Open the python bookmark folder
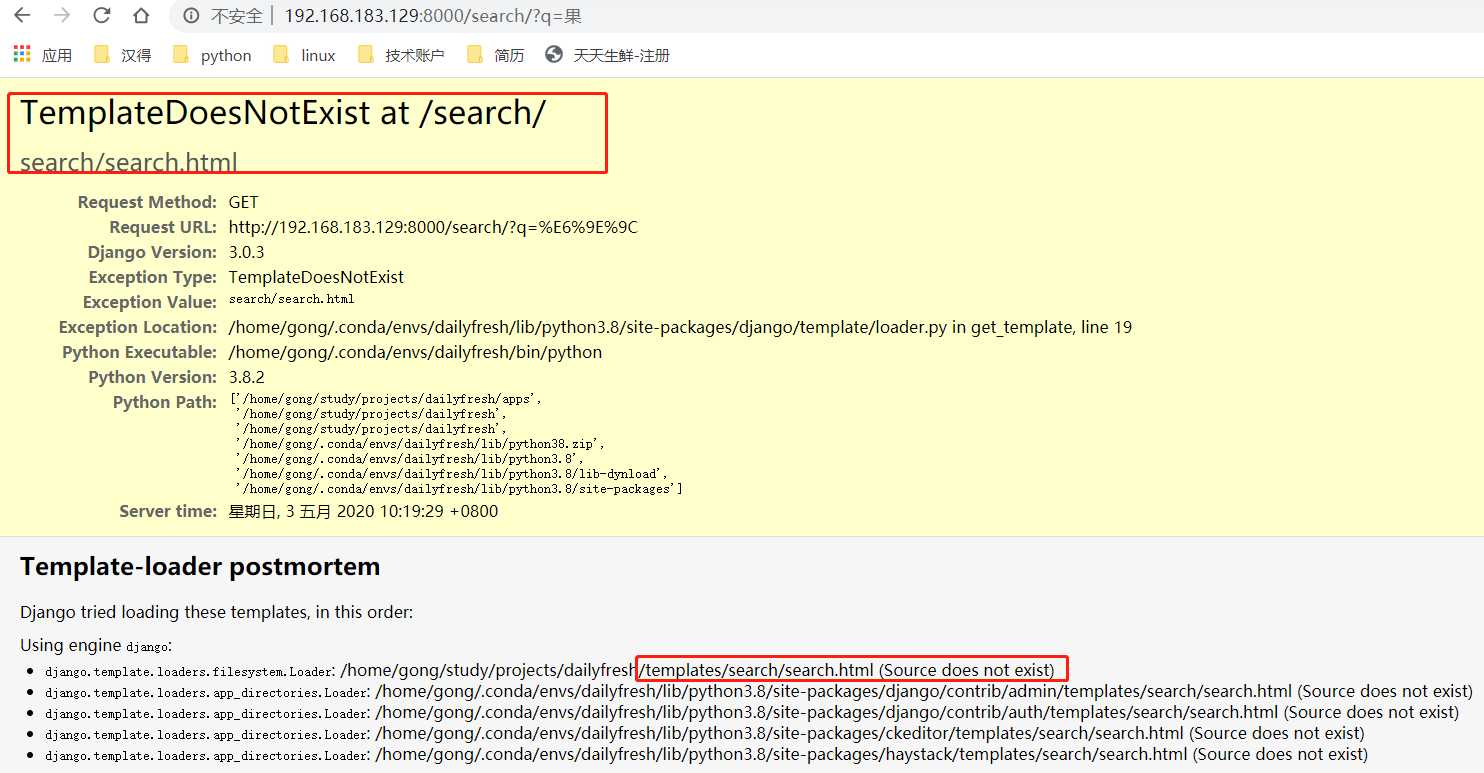Viewport: 1484px width, 773px height. click(x=212, y=55)
